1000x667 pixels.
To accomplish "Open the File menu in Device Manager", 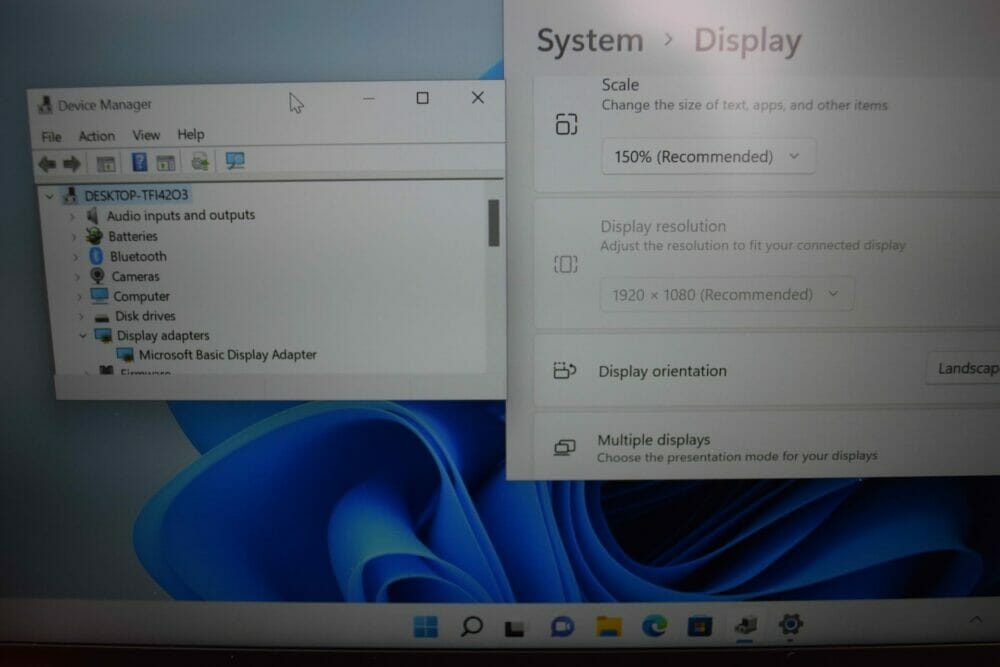I will (52, 136).
